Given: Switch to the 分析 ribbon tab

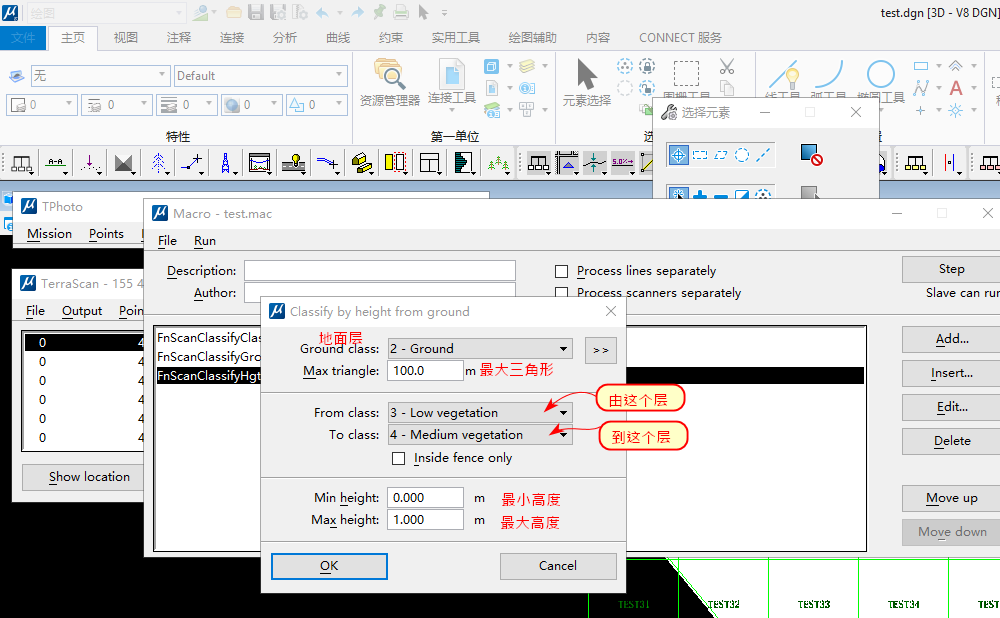Looking at the screenshot, I should (x=284, y=38).
